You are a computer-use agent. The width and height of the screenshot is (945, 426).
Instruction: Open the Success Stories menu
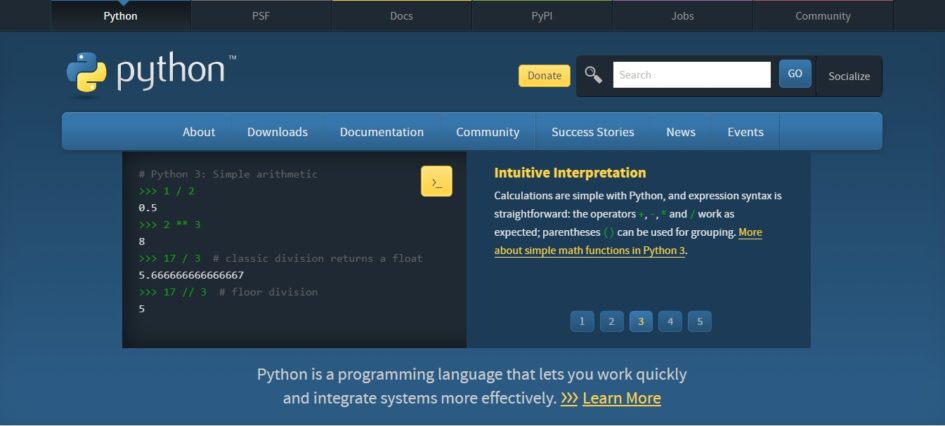pos(592,132)
